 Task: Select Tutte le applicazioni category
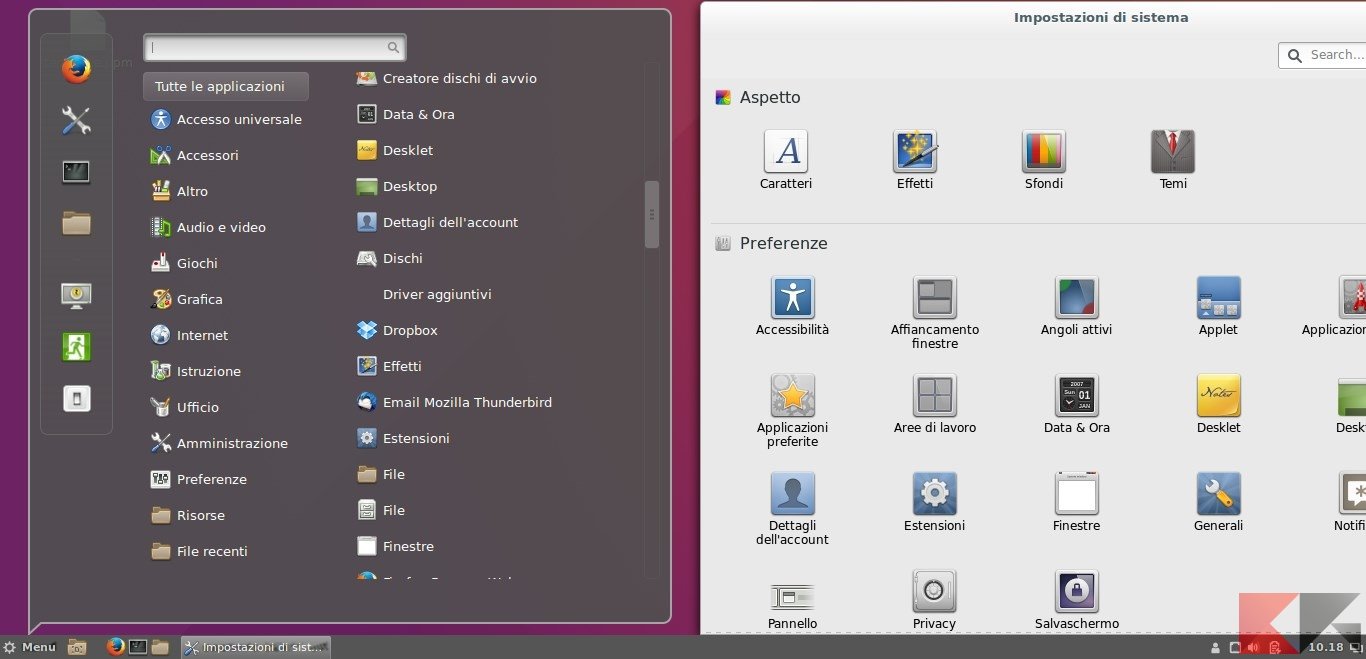pyautogui.click(x=225, y=87)
